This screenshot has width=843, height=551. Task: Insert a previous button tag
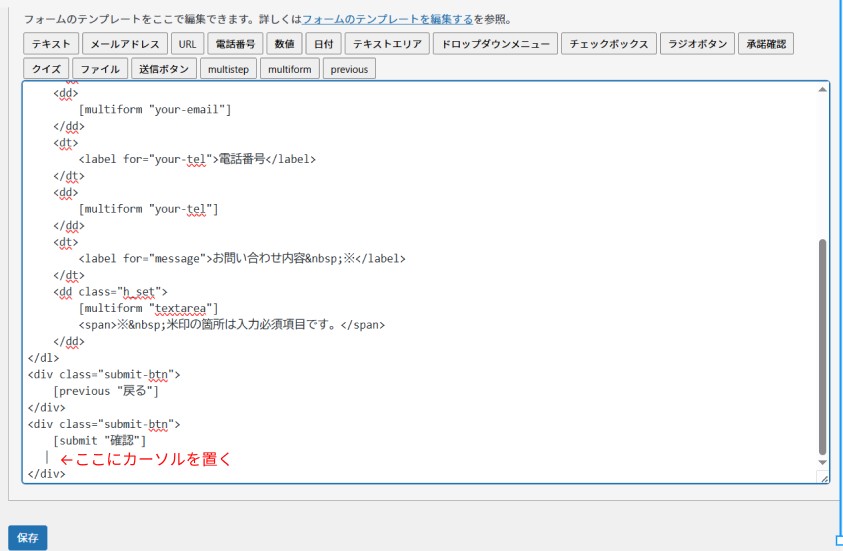point(349,69)
